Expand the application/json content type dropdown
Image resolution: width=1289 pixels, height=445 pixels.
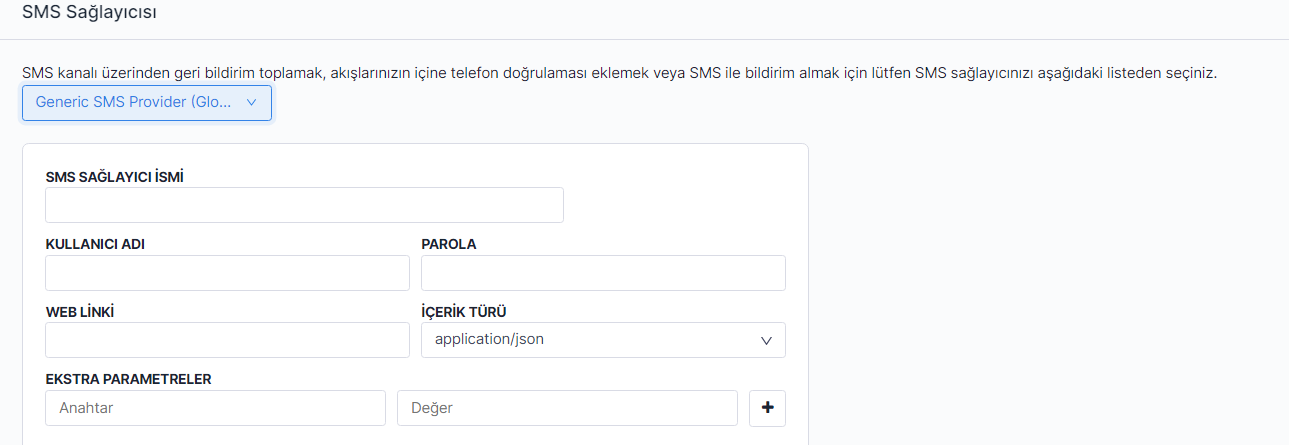[603, 340]
